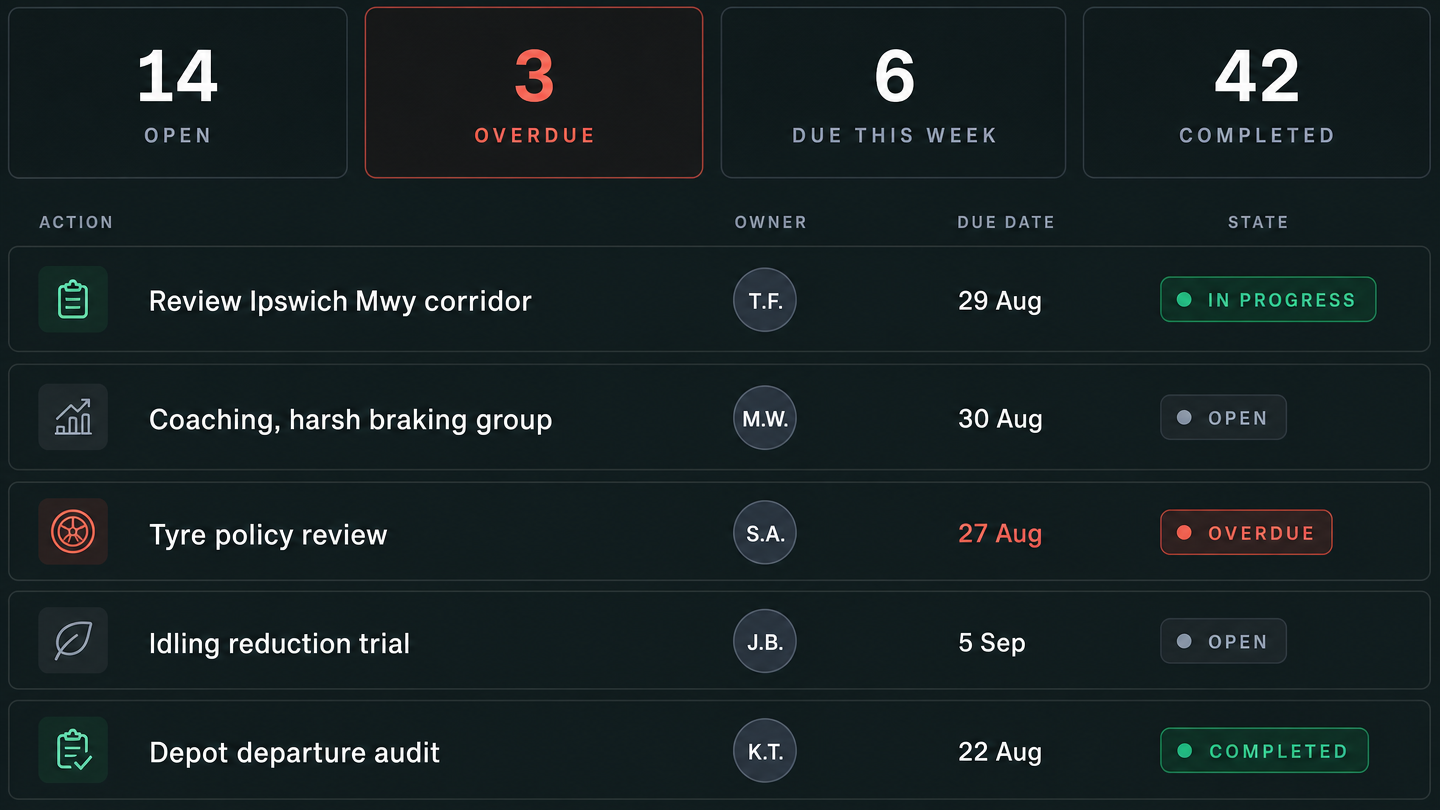Click the checked clipboard icon for Depot audit
Screen dimensions: 1440x810
pyautogui.click(x=73, y=750)
